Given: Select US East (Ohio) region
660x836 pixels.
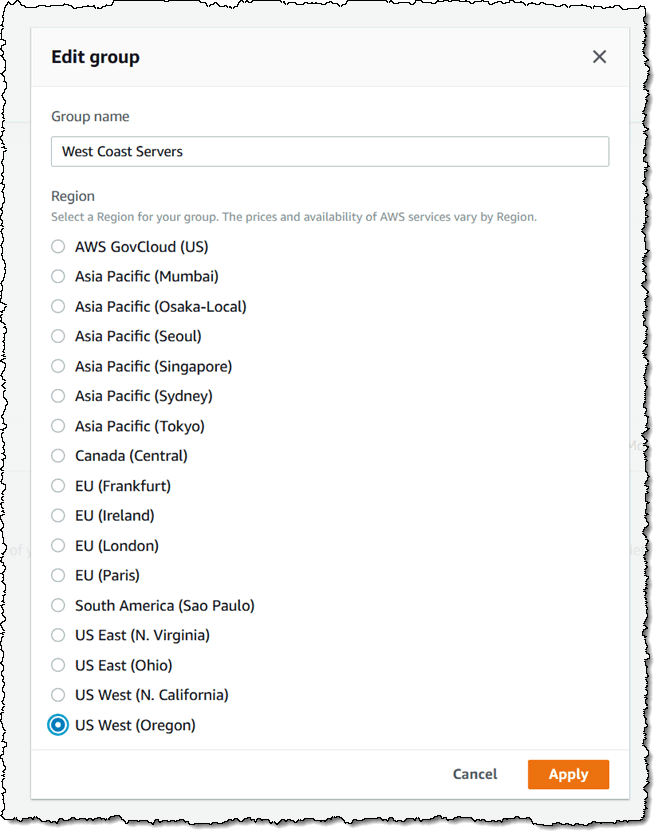Looking at the screenshot, I should tap(57, 665).
